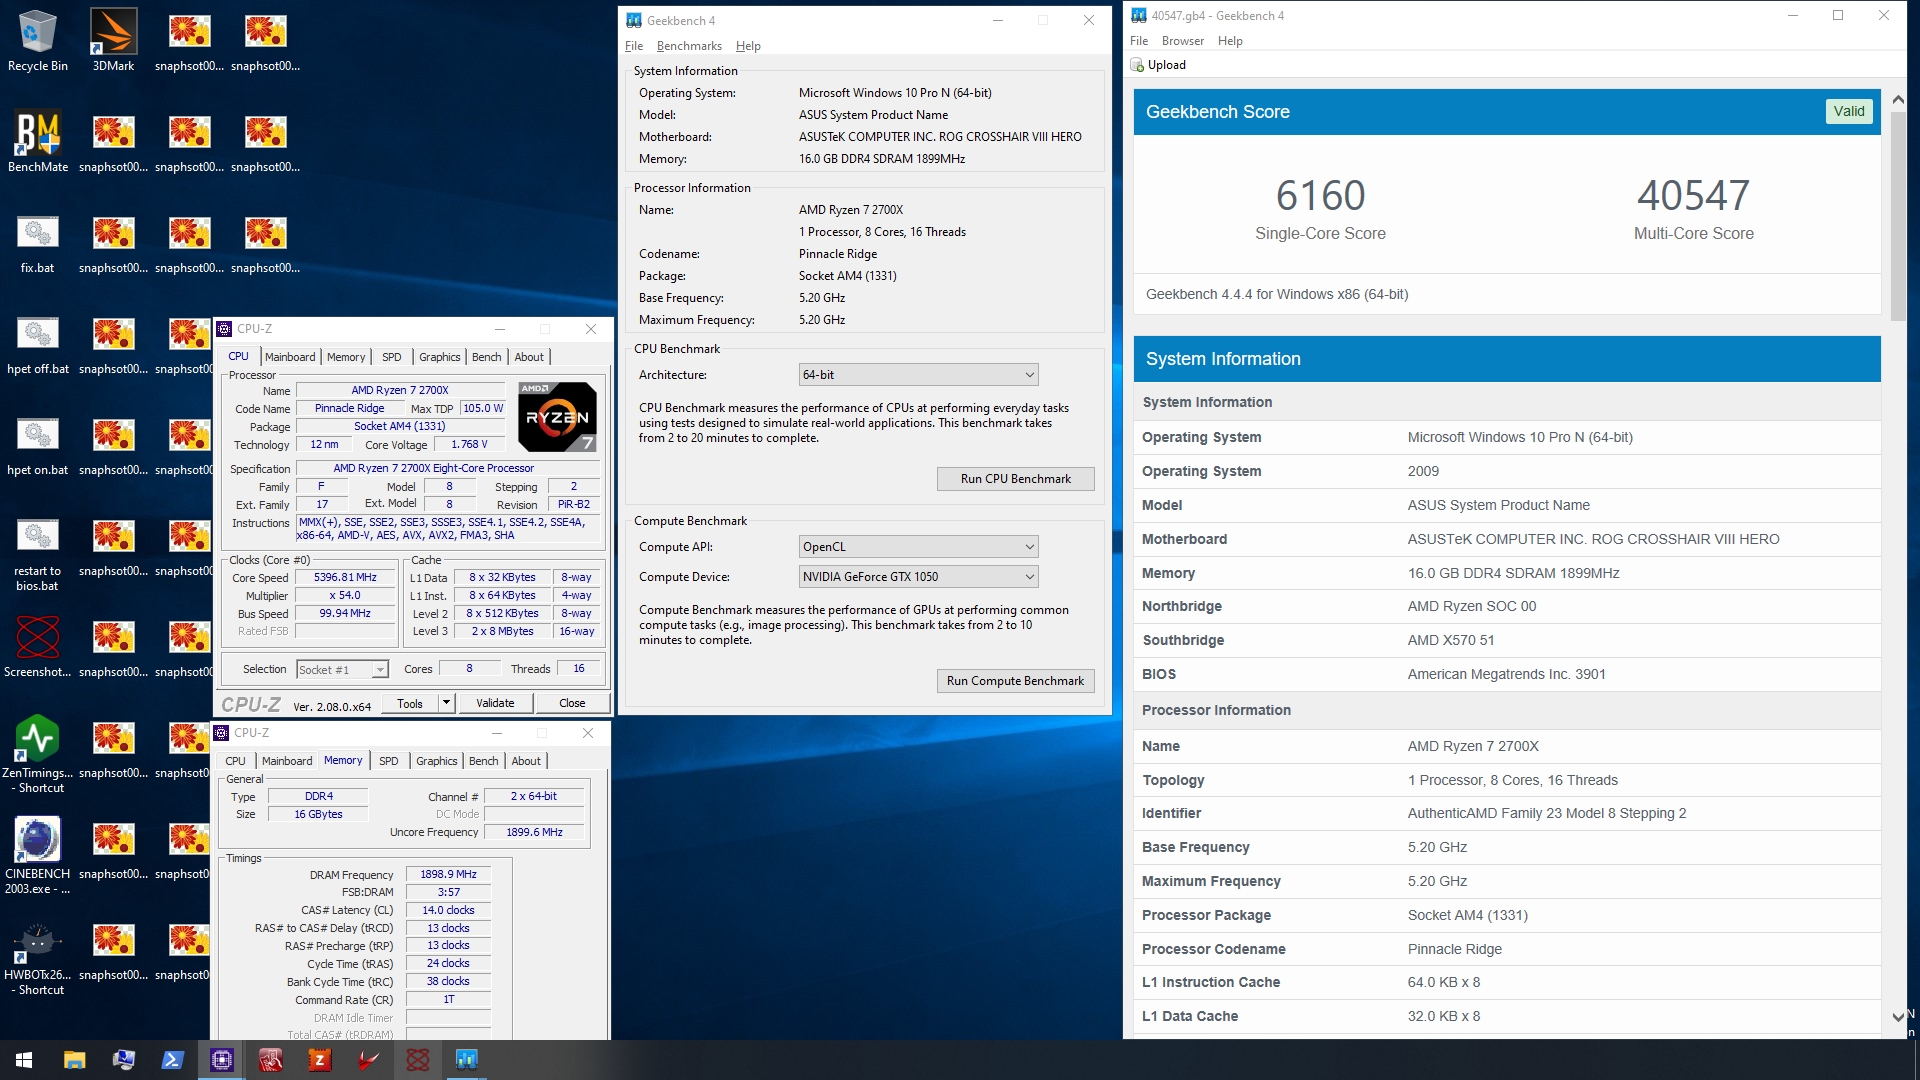Select the restart to bios.bat file
This screenshot has height=1080, width=1920.
click(37, 553)
